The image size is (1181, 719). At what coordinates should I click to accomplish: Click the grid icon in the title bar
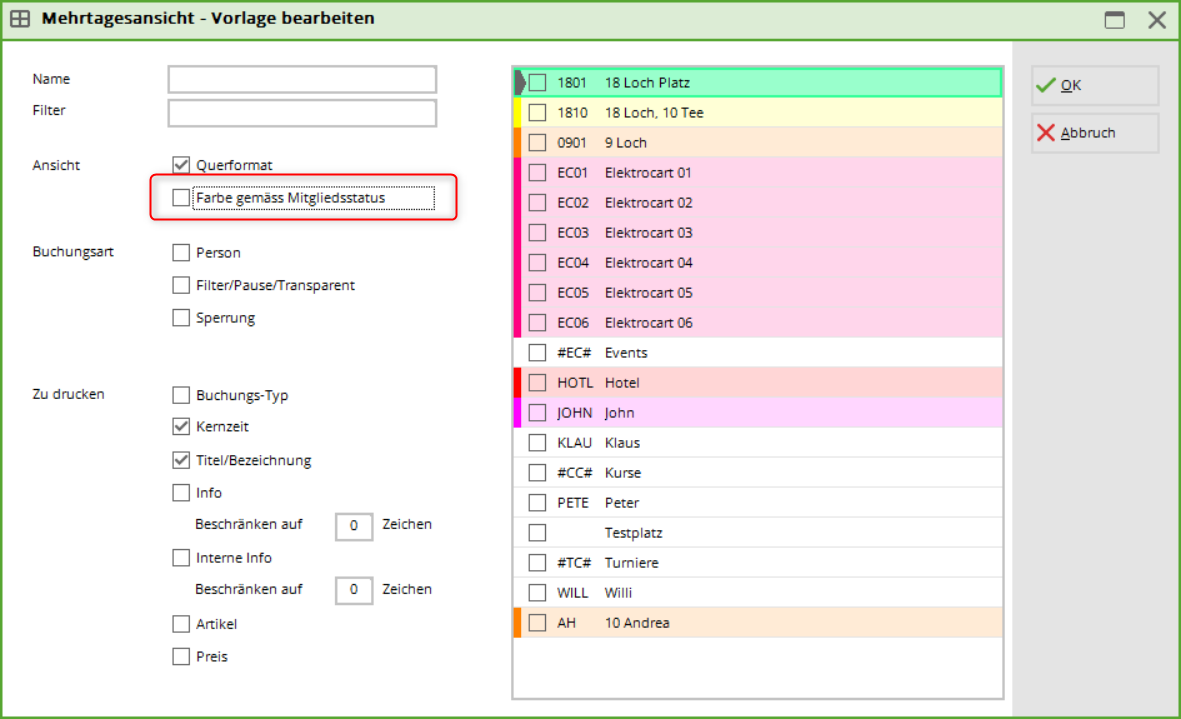click(19, 19)
